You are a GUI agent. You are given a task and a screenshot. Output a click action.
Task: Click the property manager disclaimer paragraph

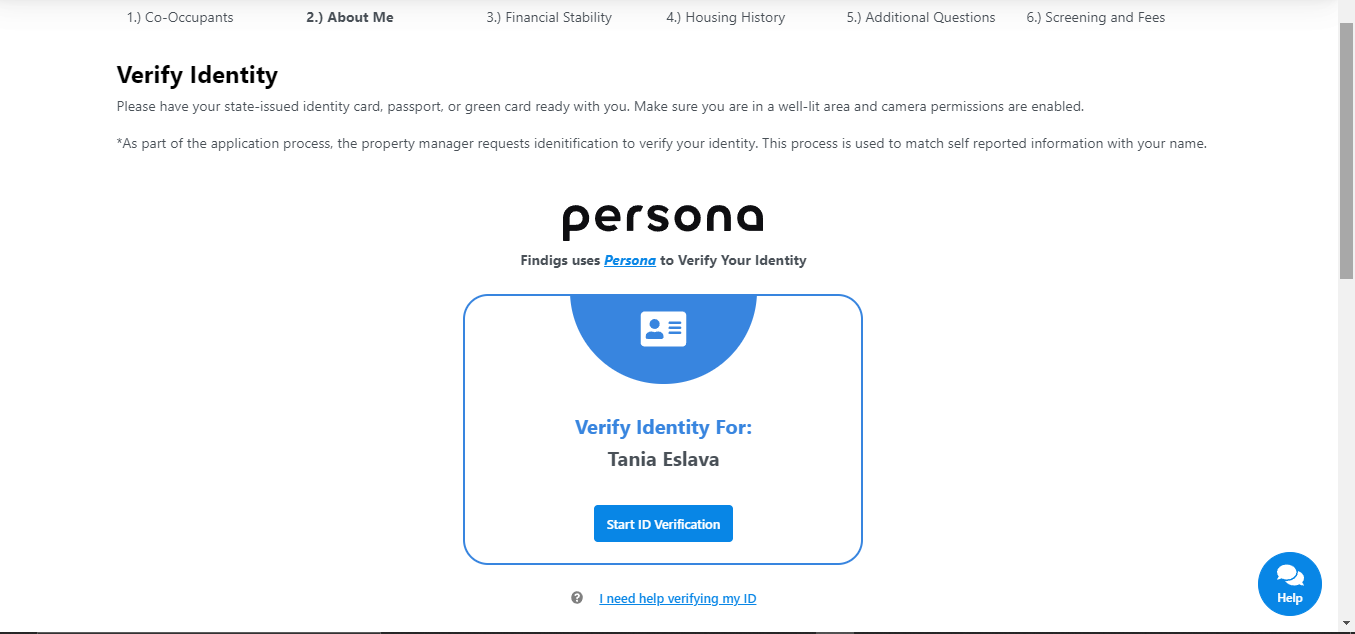click(x=662, y=143)
